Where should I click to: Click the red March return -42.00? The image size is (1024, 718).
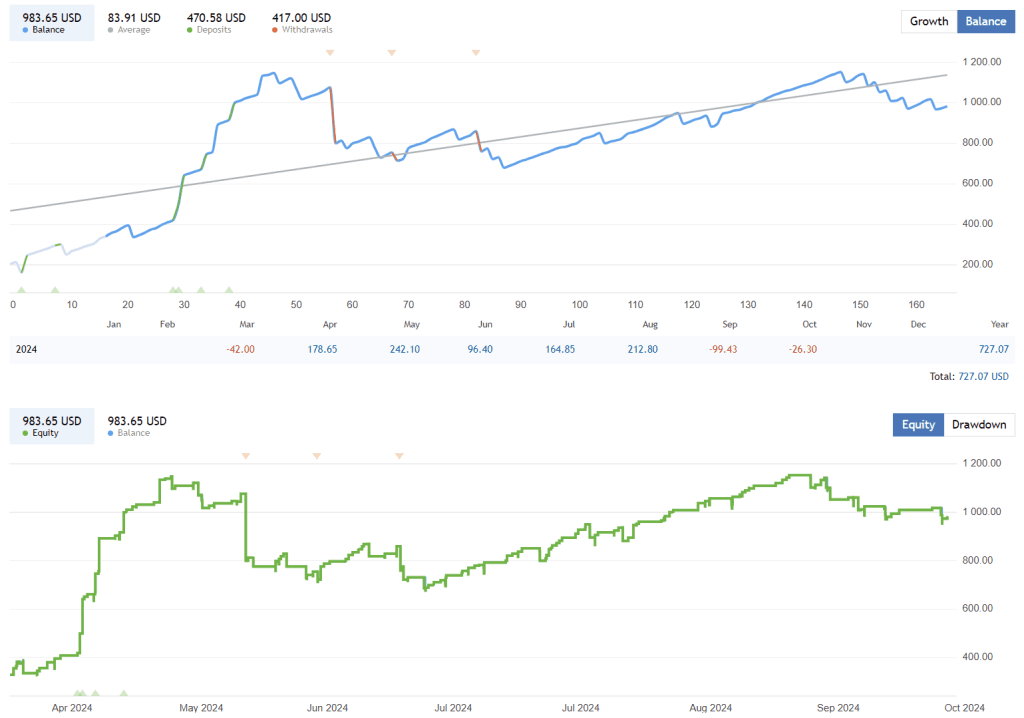tap(239, 351)
